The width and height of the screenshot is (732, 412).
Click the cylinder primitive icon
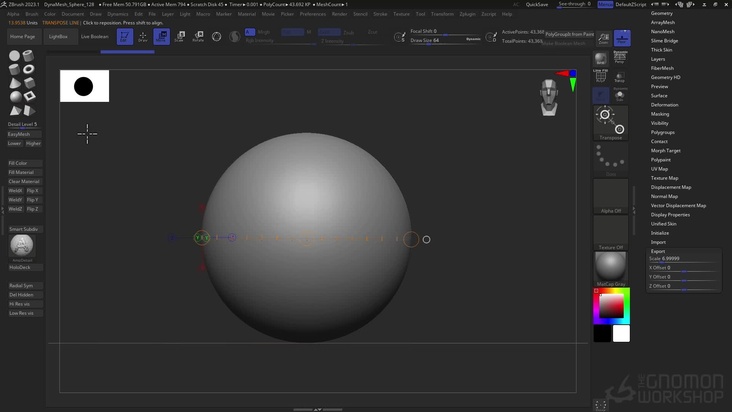click(x=14, y=70)
